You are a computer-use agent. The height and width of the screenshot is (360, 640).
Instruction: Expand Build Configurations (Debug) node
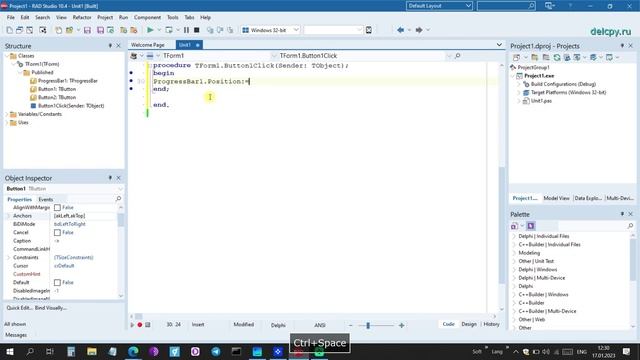point(519,84)
